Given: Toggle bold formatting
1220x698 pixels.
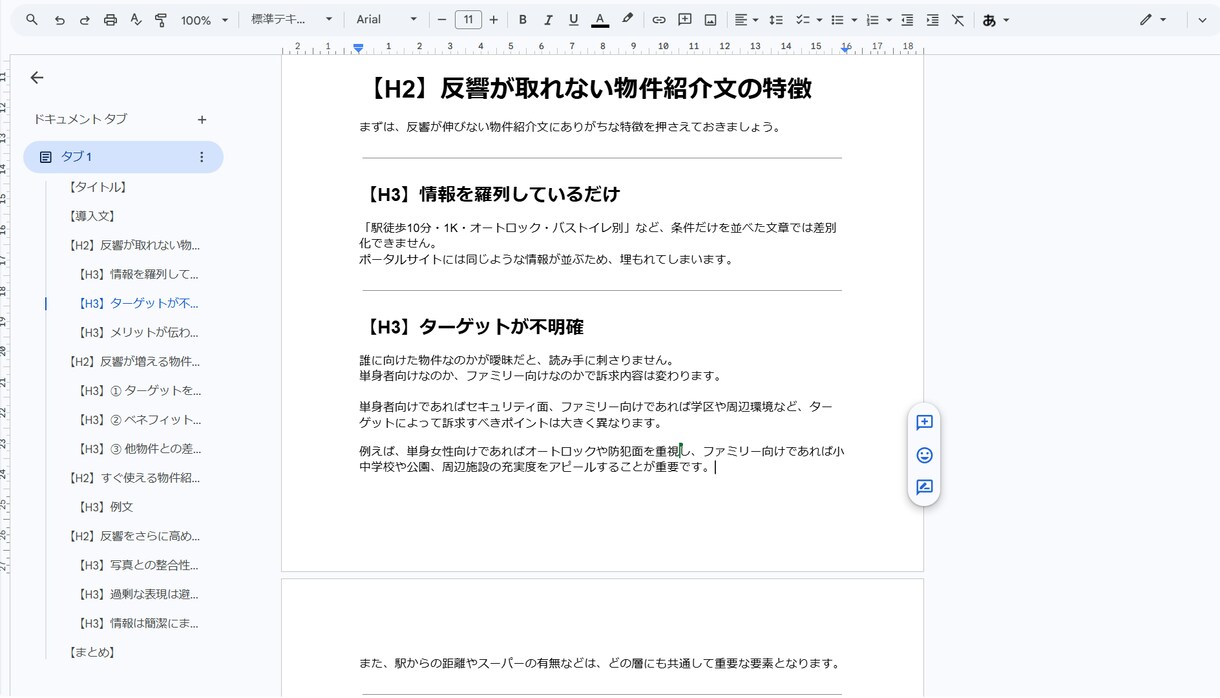Looking at the screenshot, I should [x=522, y=20].
